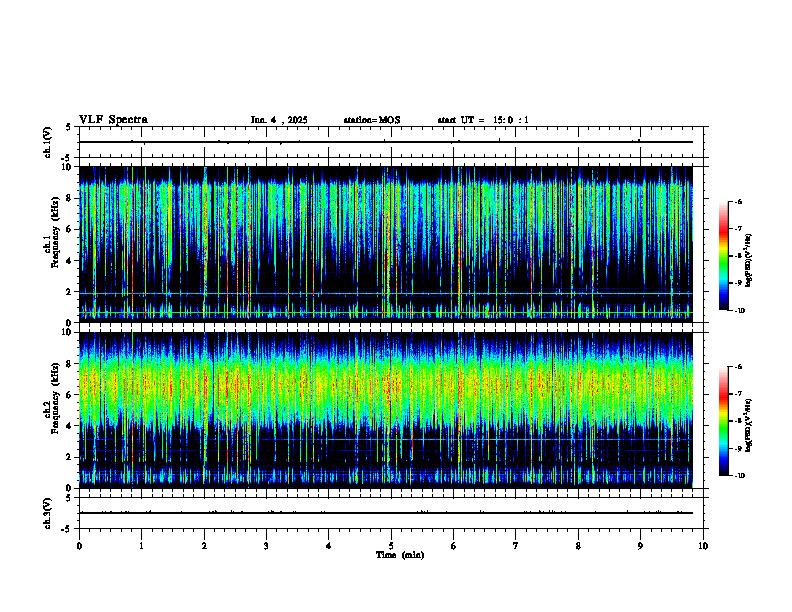Click the "-7" label on ch.2 color bar

coord(738,394)
